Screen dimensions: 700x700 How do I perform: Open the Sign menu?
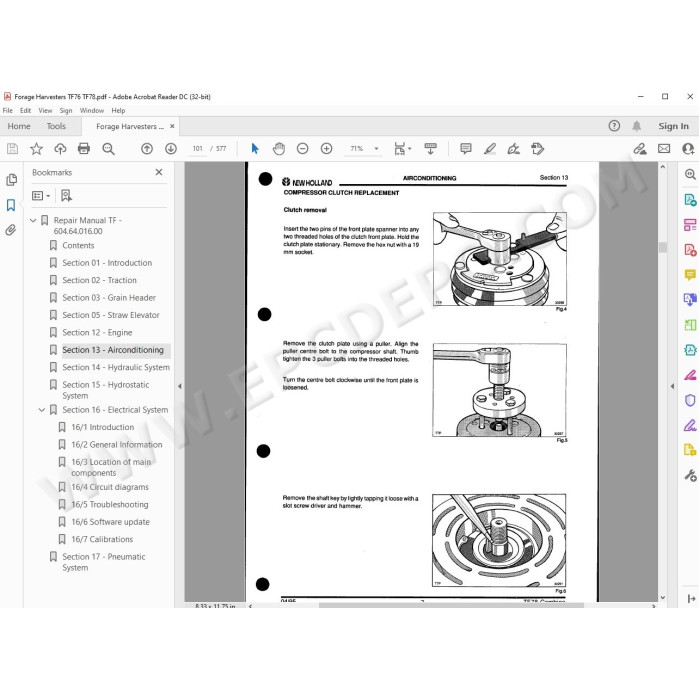tap(66, 110)
